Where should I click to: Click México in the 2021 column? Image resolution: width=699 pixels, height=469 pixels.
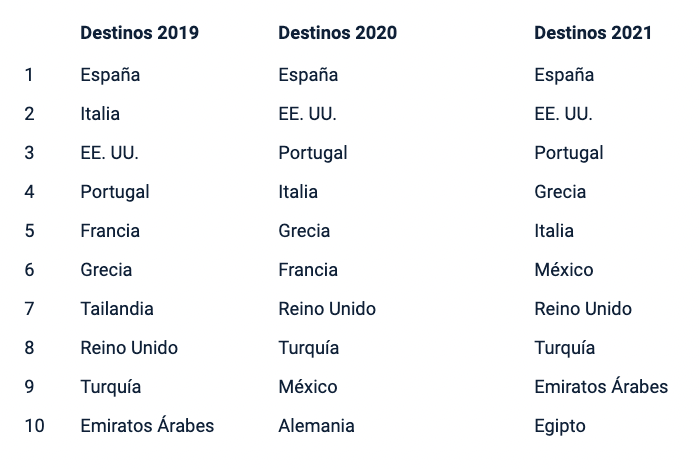[563, 269]
